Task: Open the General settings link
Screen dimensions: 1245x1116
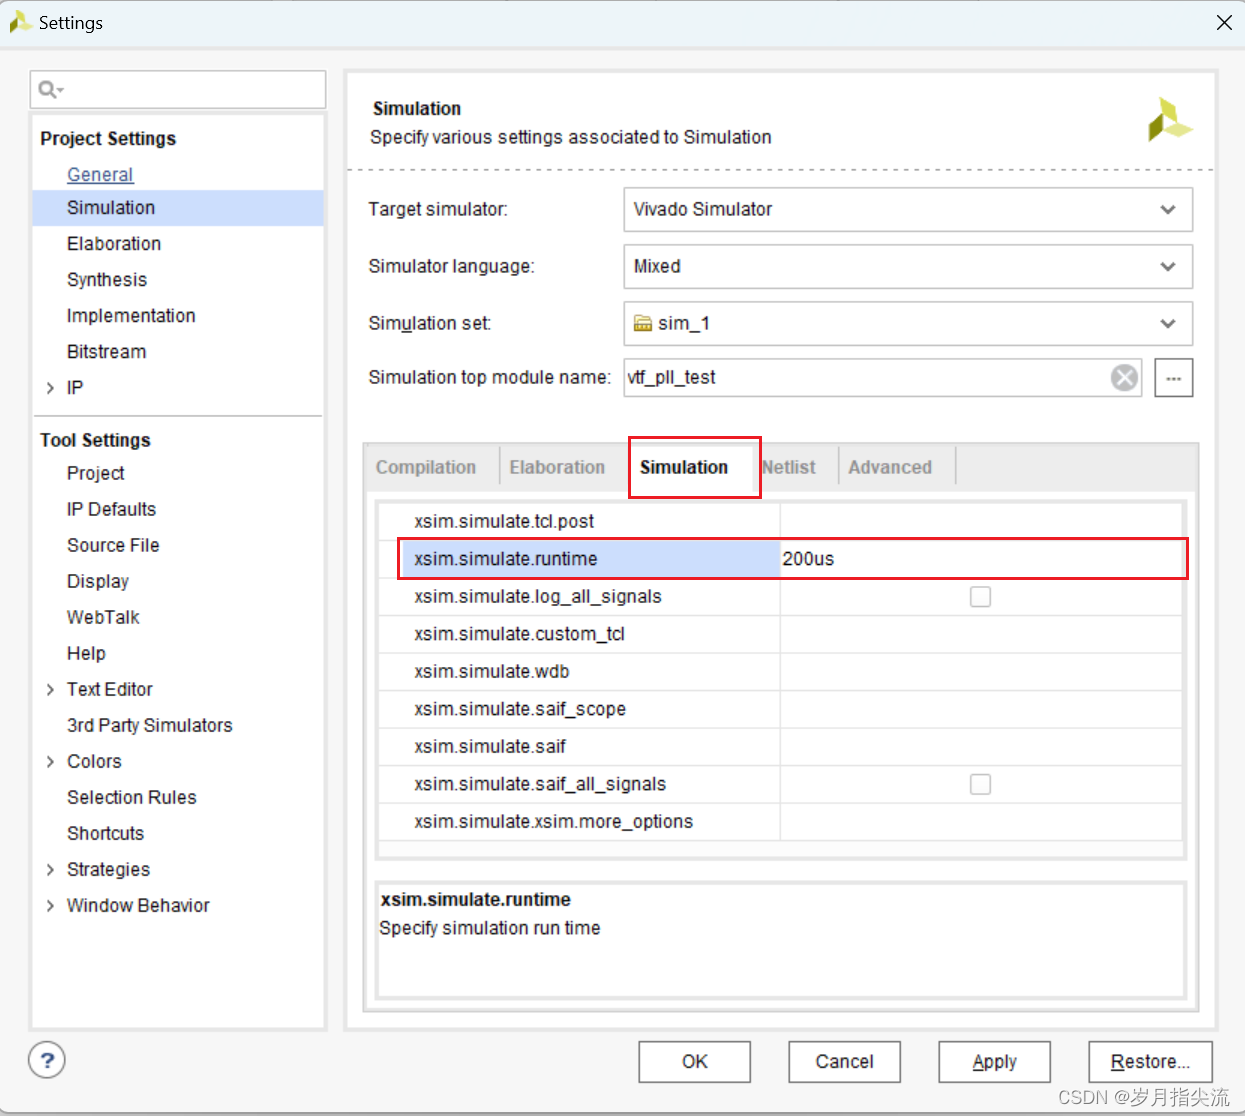Action: [x=100, y=174]
